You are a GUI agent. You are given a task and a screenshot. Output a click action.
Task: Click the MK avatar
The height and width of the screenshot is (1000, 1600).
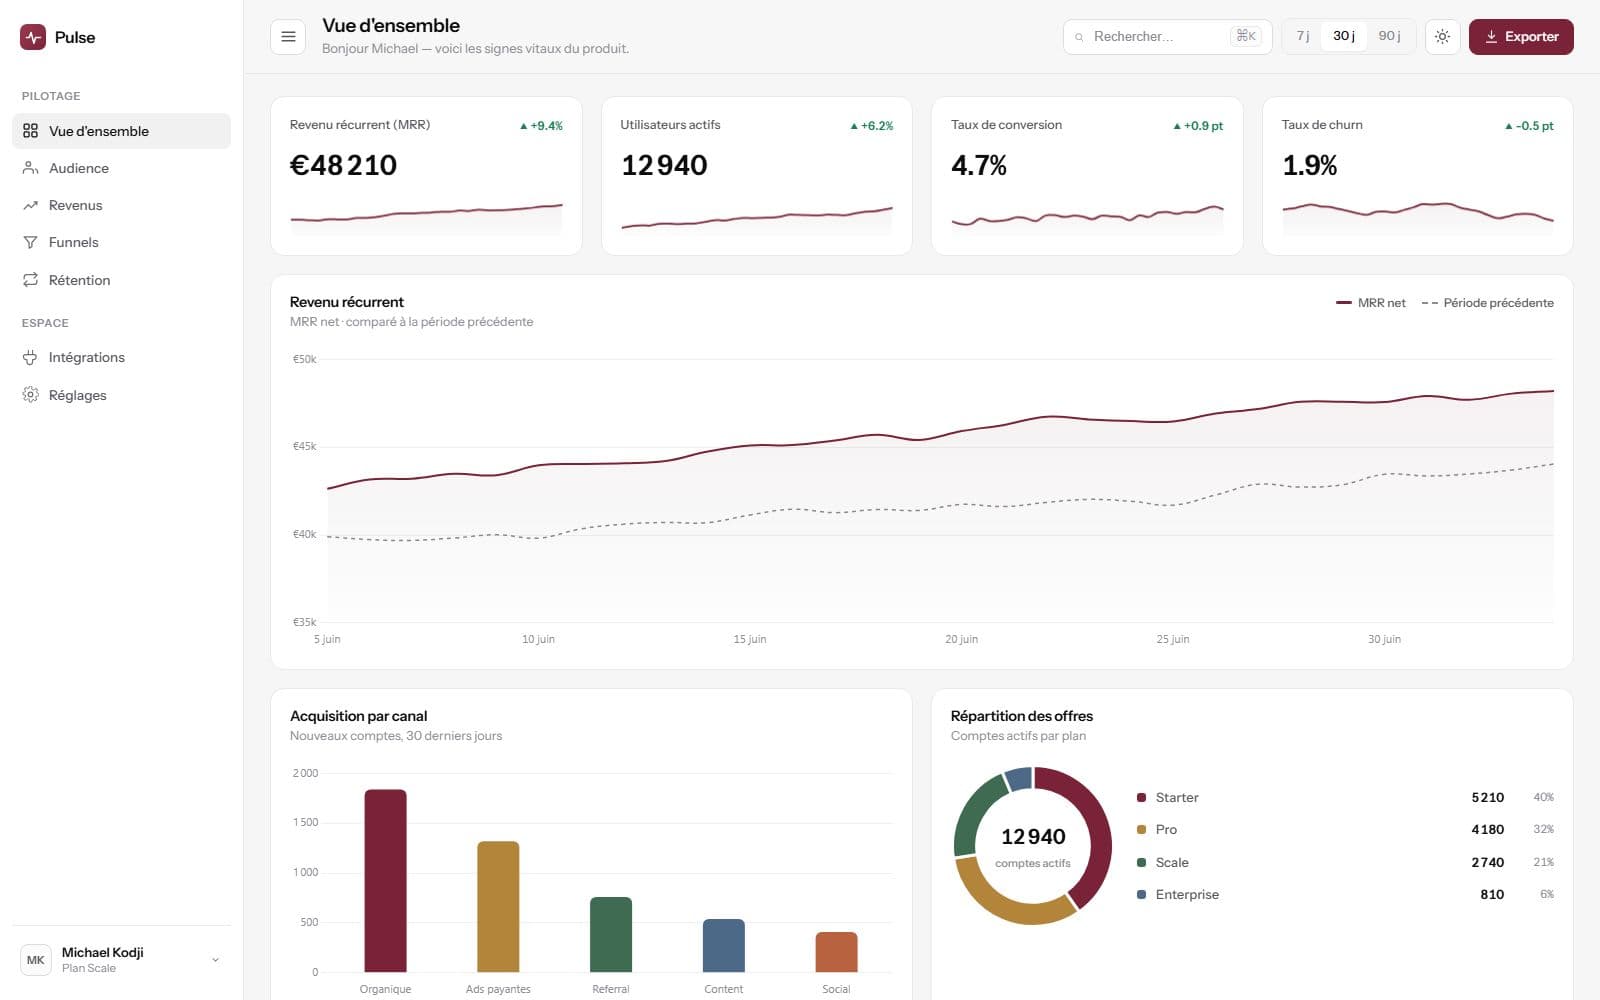click(36, 960)
